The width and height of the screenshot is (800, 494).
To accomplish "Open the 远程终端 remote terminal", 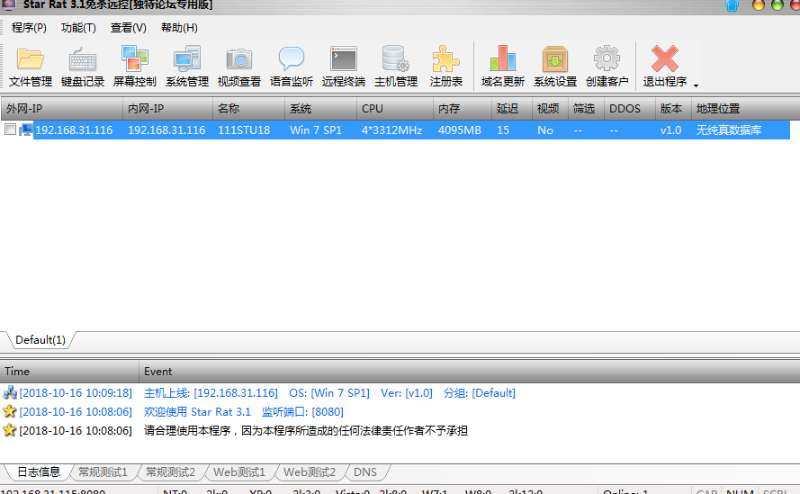I will [x=343, y=67].
